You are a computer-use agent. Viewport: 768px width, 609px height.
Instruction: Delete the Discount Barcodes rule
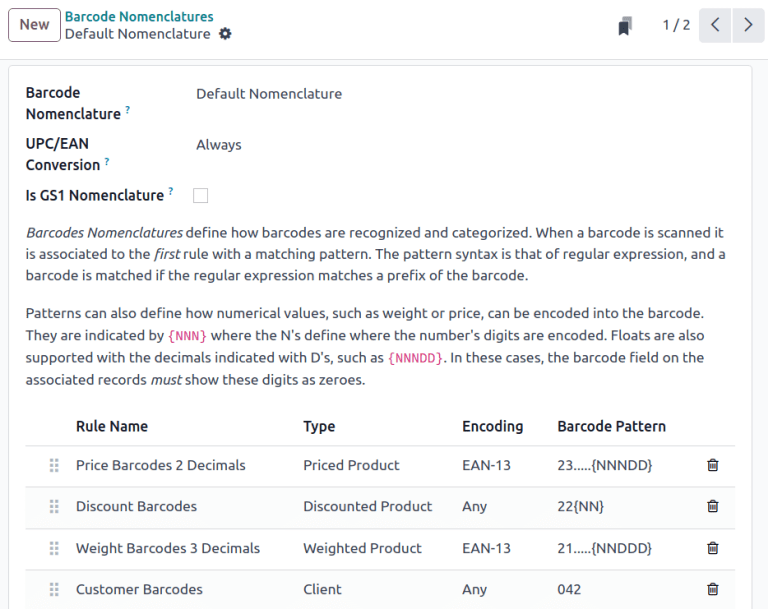coord(712,506)
